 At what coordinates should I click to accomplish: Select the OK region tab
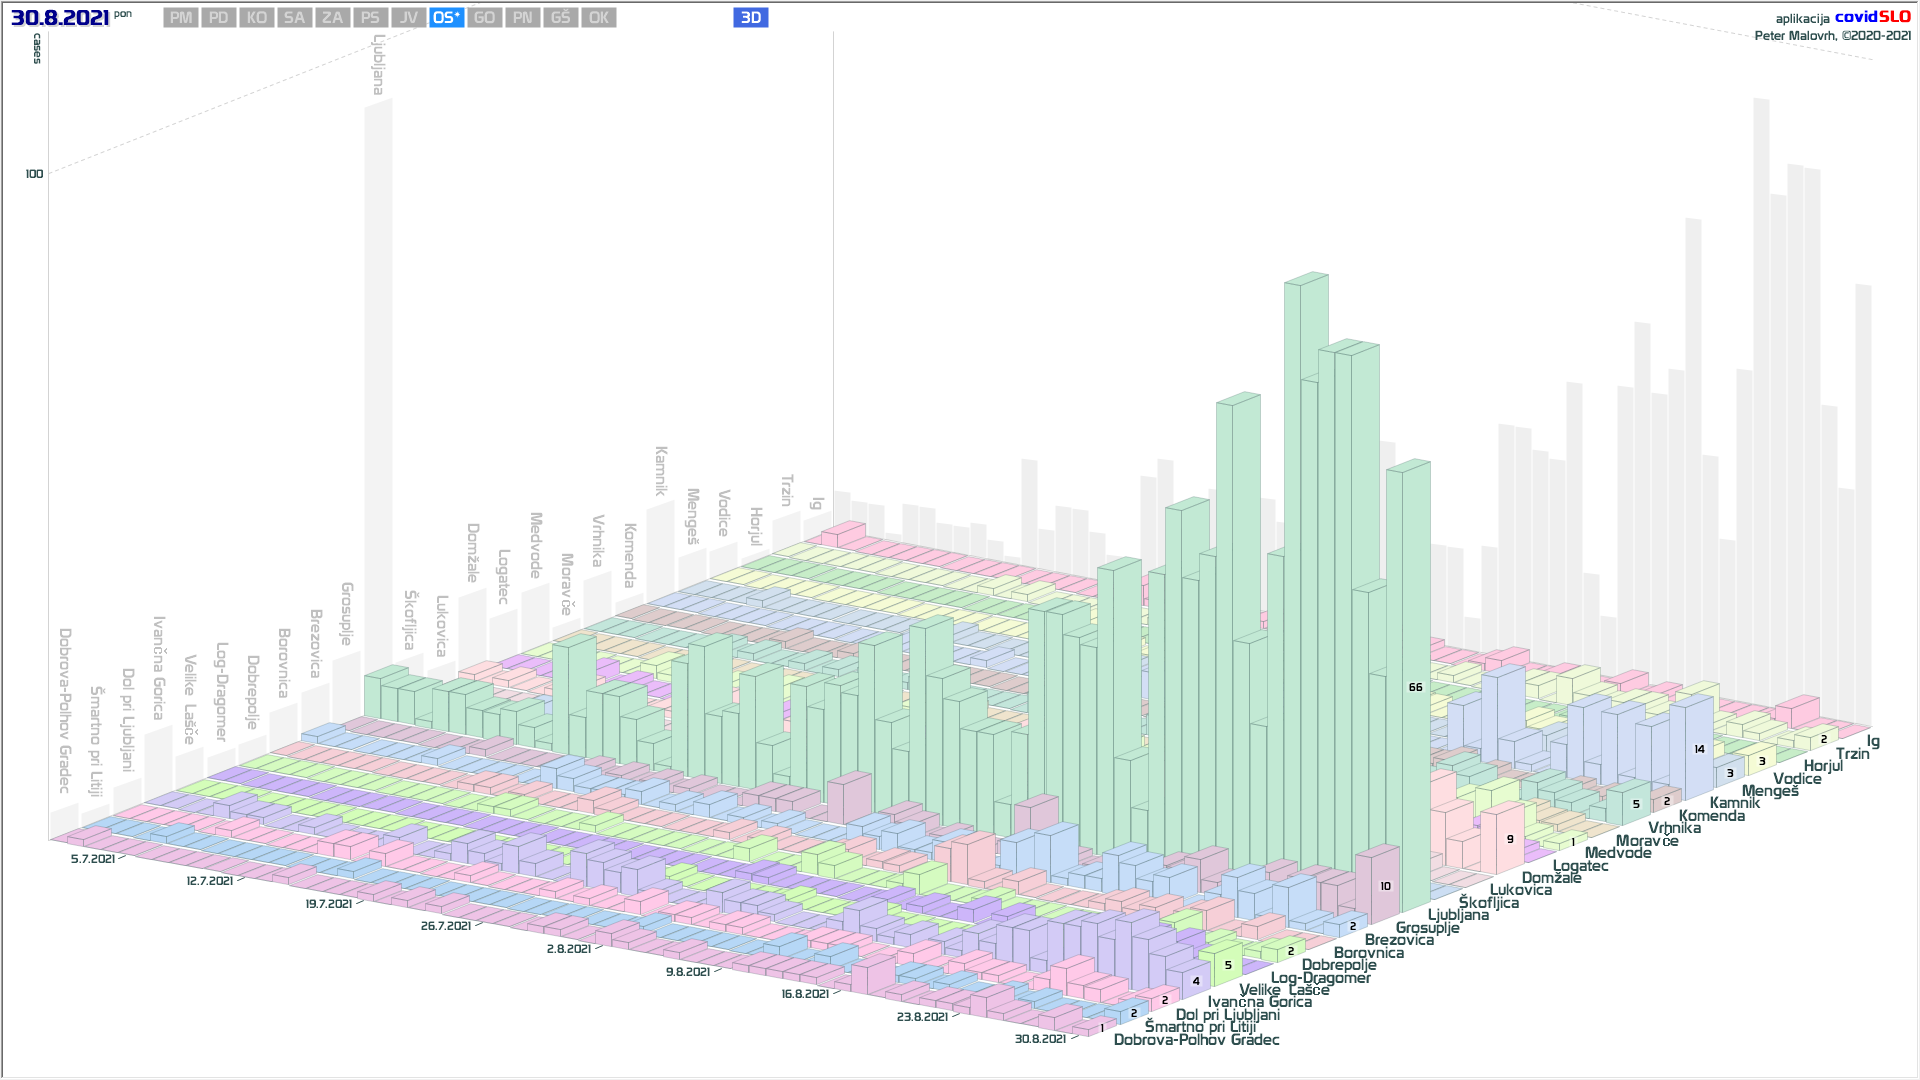coord(598,18)
